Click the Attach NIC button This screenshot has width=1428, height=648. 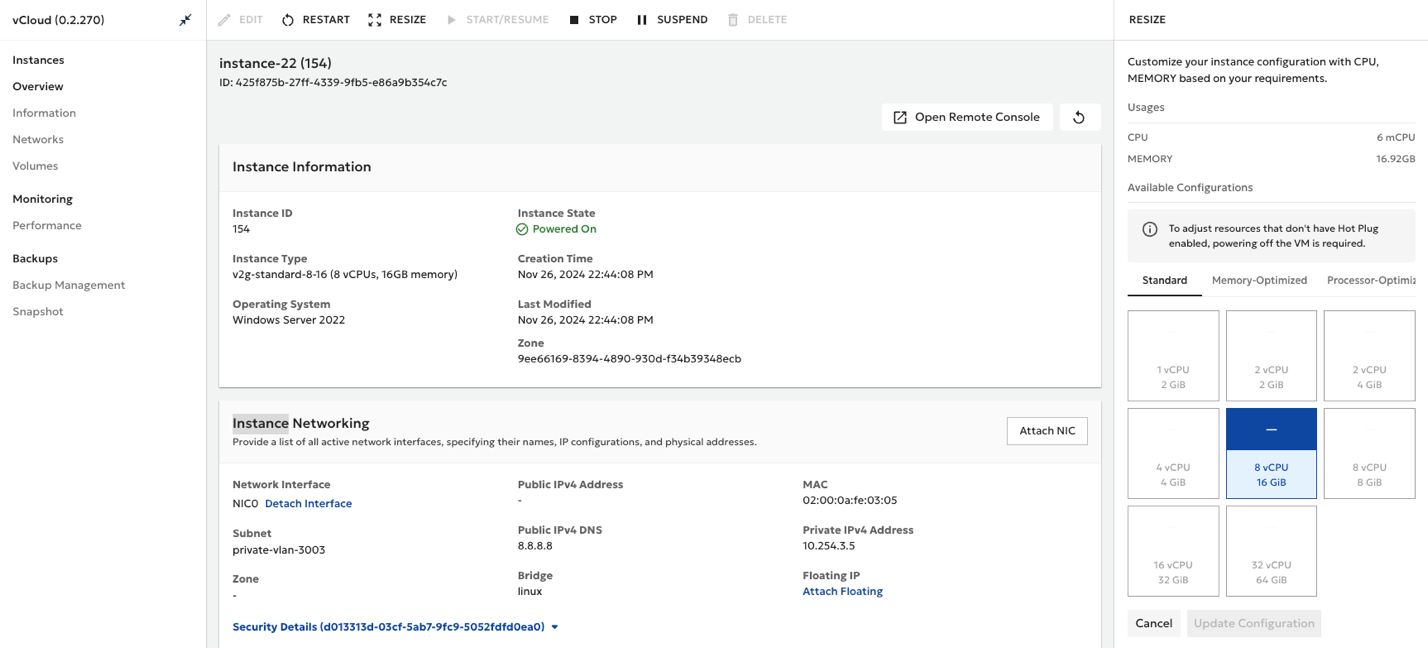pos(1047,431)
